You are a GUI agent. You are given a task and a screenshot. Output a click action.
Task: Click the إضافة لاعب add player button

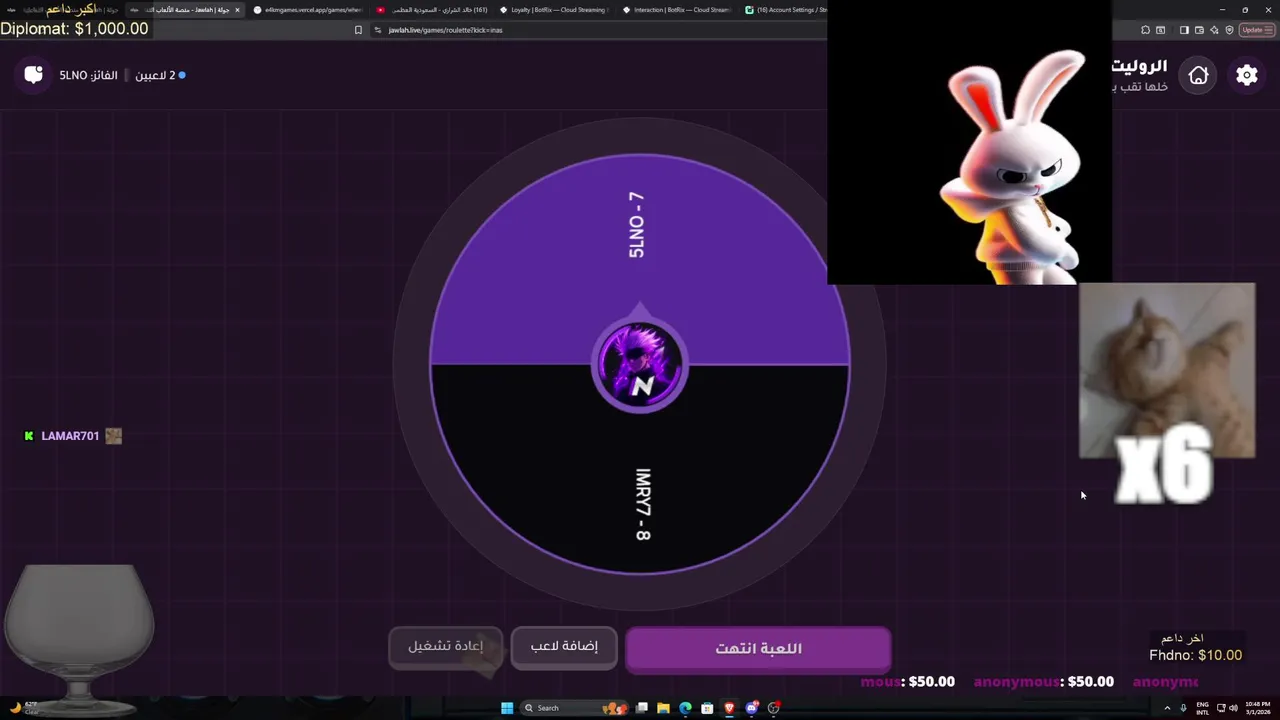point(564,646)
